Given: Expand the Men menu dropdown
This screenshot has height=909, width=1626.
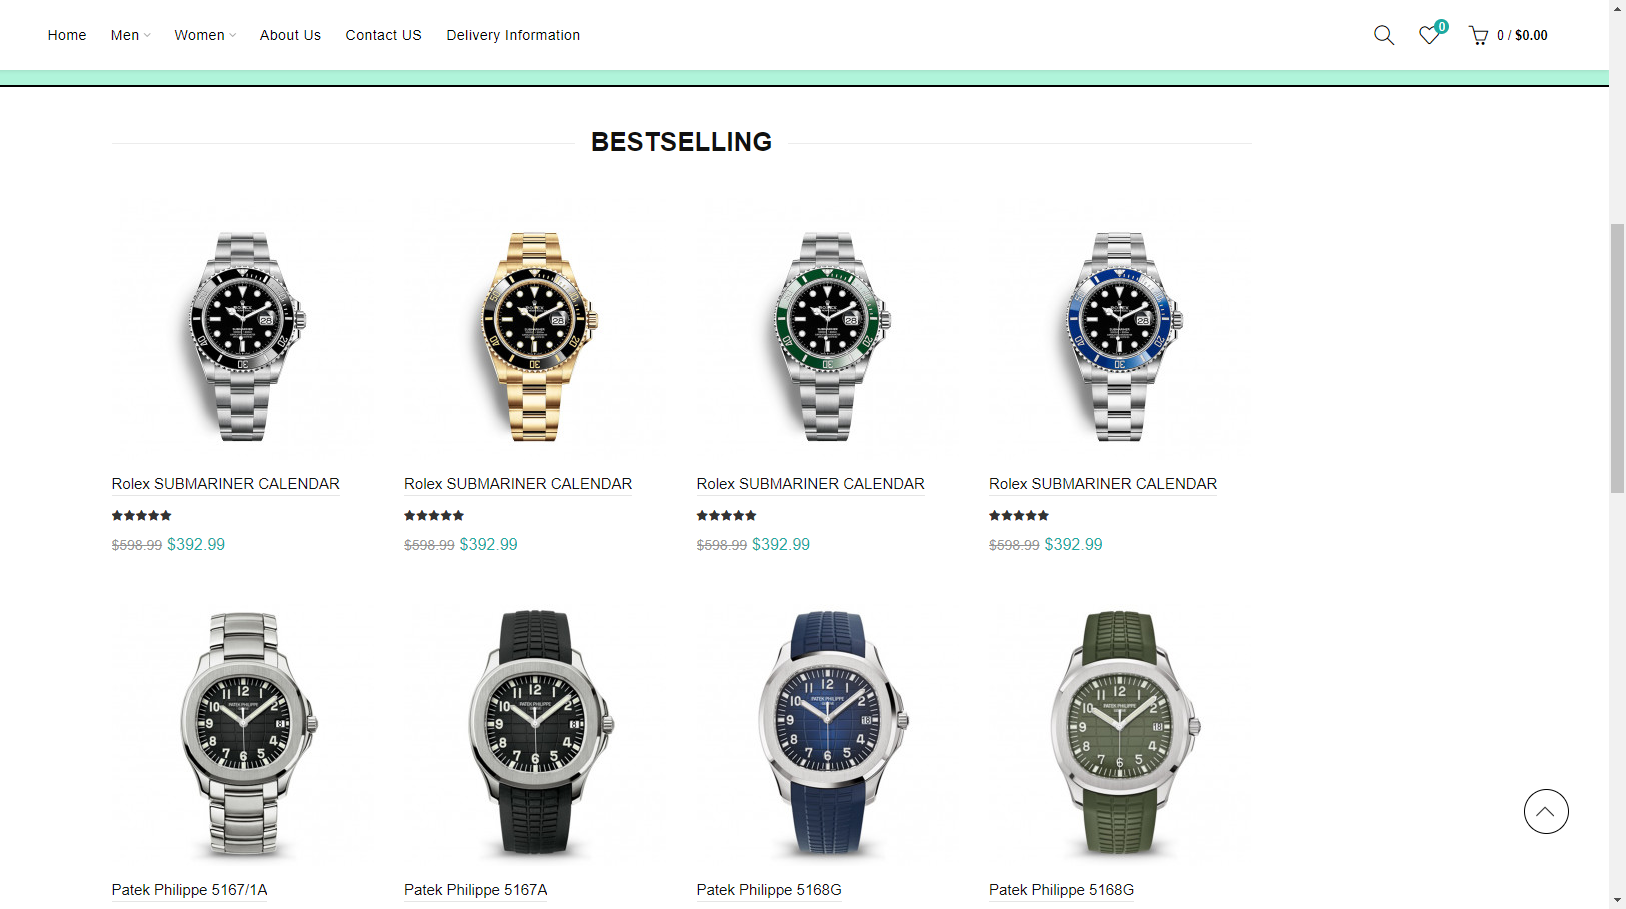Looking at the screenshot, I should (130, 35).
